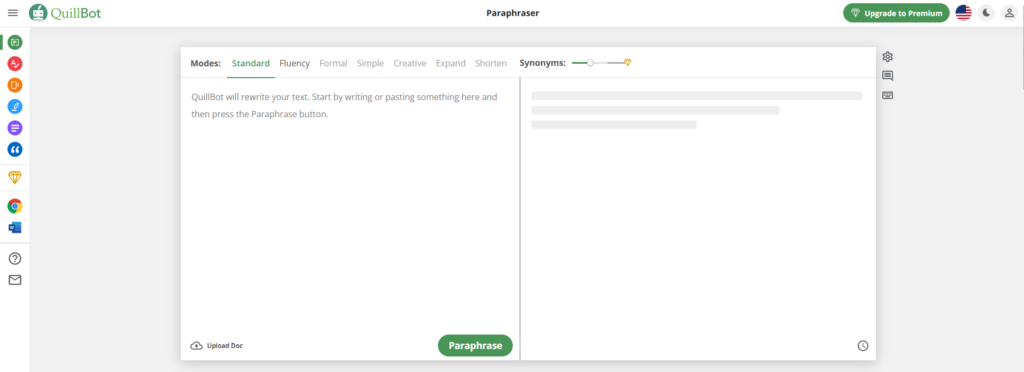Open the Citation Generator quote icon
Viewport: 1024px width, 372px height.
pyautogui.click(x=15, y=149)
